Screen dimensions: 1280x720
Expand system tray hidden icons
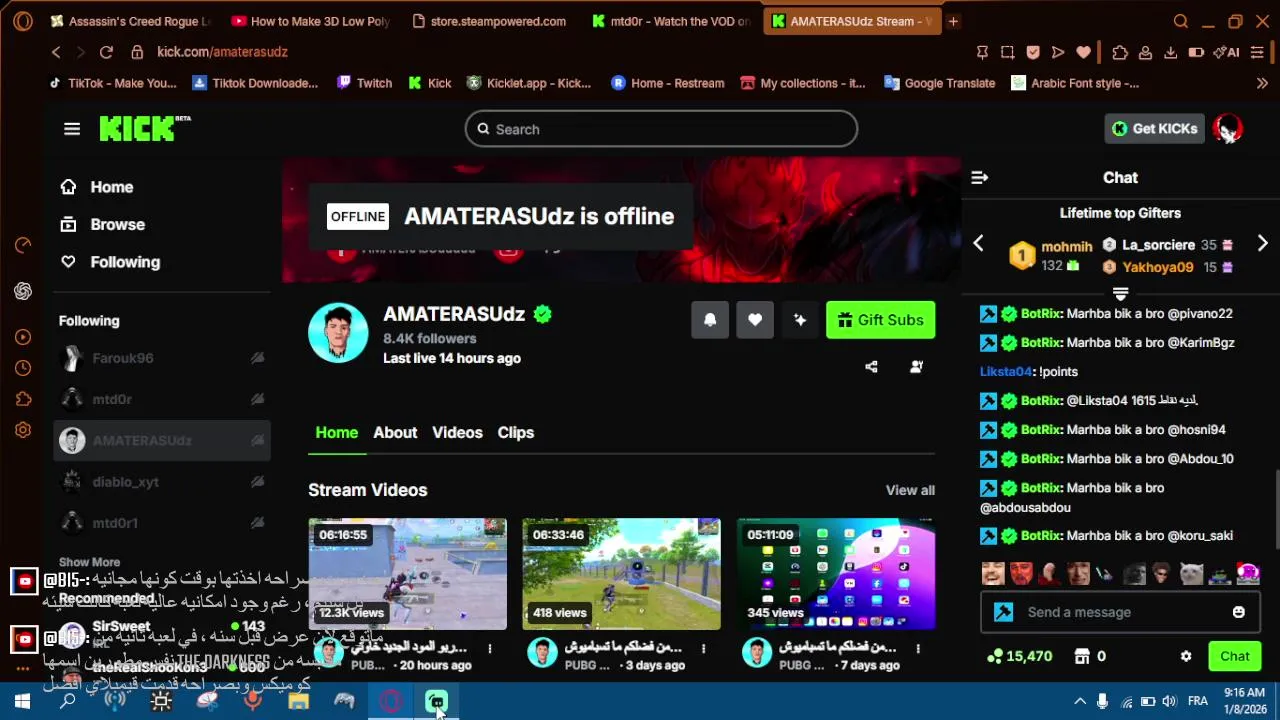[x=1079, y=701]
